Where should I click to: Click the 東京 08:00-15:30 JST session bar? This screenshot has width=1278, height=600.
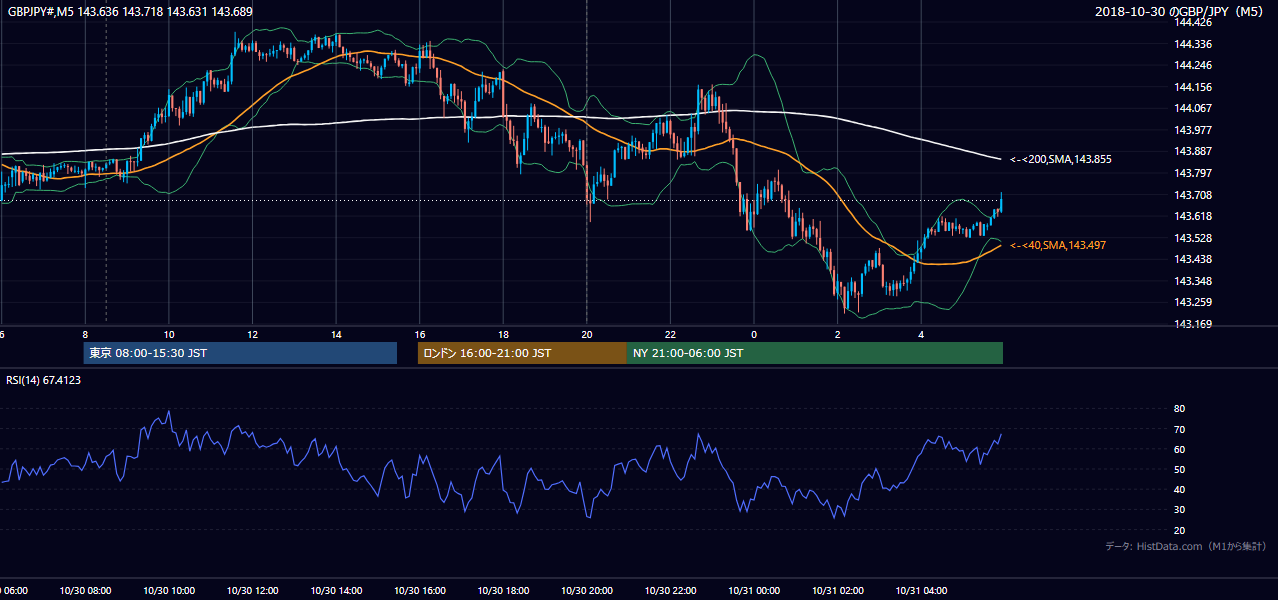click(x=240, y=353)
